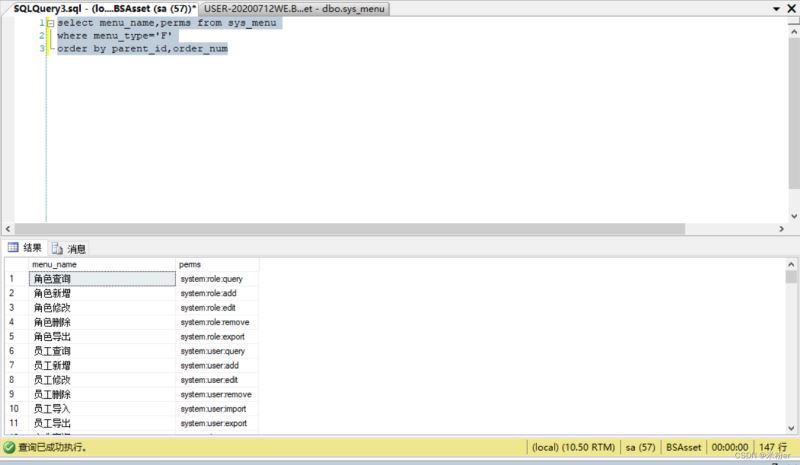Select the 结果 results tab grid icon
Screen dimensions: 800x465
coord(13,248)
